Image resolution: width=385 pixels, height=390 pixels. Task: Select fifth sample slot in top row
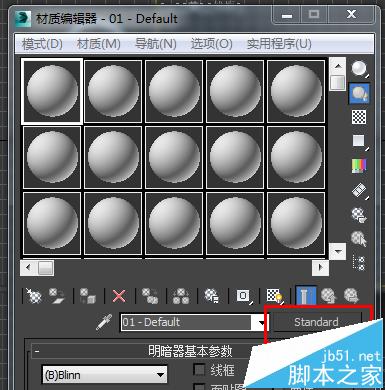click(x=296, y=91)
